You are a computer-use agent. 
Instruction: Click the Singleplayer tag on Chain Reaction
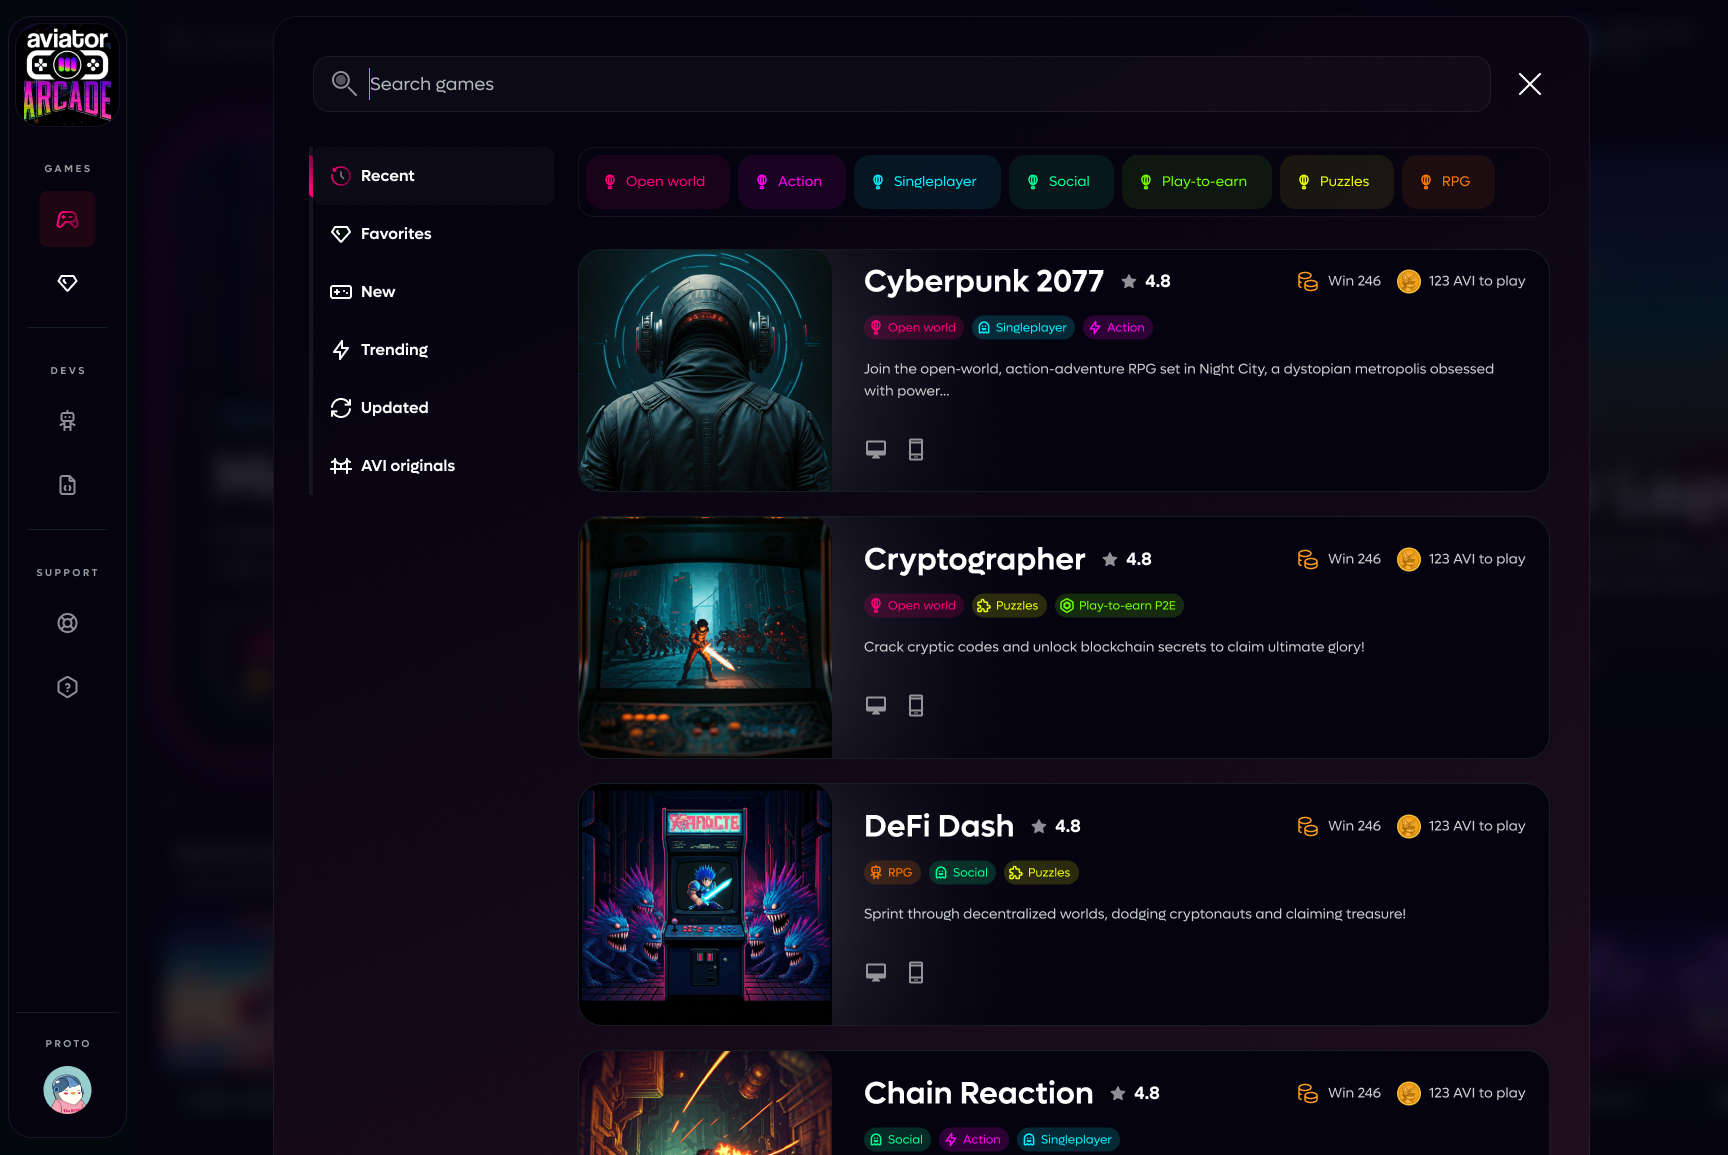click(1068, 1140)
